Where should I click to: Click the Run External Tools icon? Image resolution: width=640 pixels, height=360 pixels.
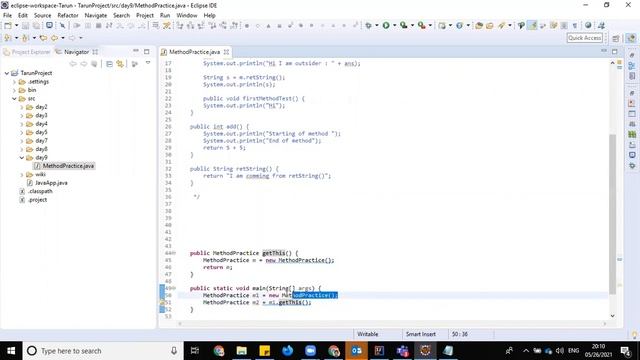[x=422, y=25]
